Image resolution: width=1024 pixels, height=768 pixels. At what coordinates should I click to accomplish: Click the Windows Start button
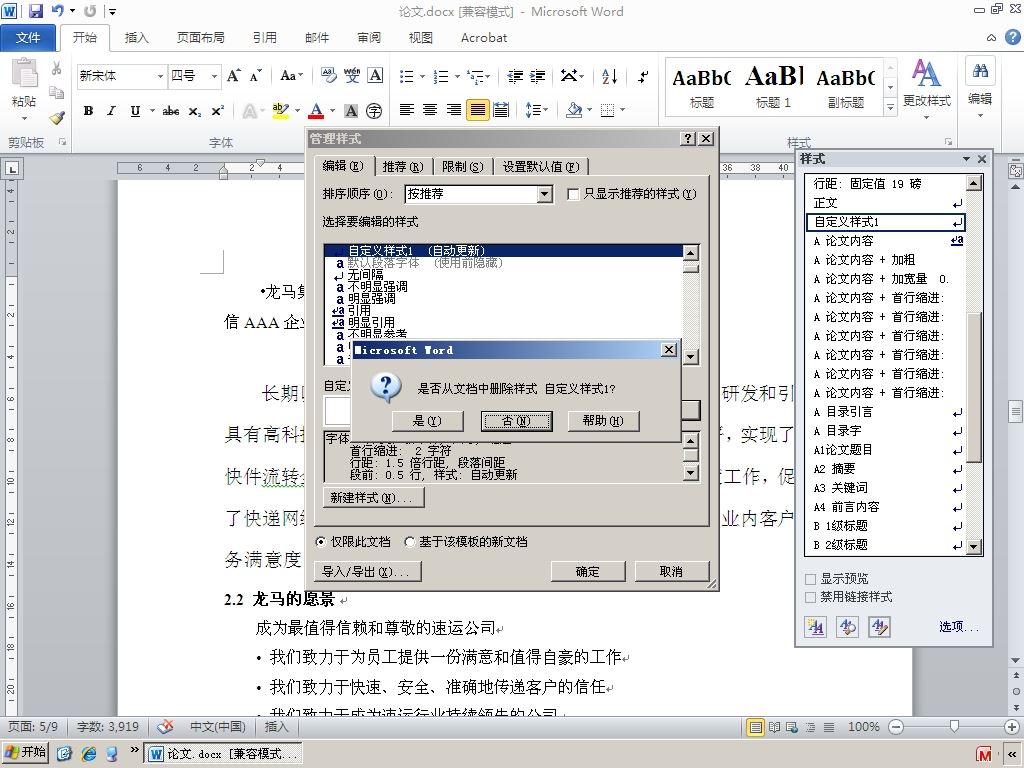click(25, 753)
